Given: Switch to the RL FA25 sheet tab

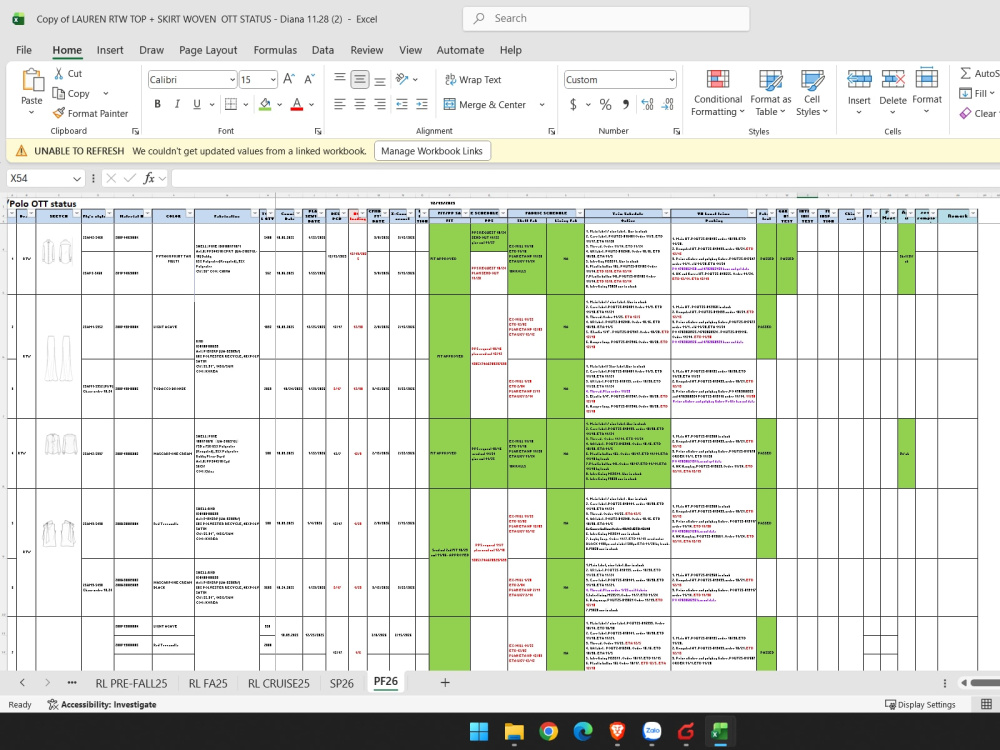Looking at the screenshot, I should [208, 683].
